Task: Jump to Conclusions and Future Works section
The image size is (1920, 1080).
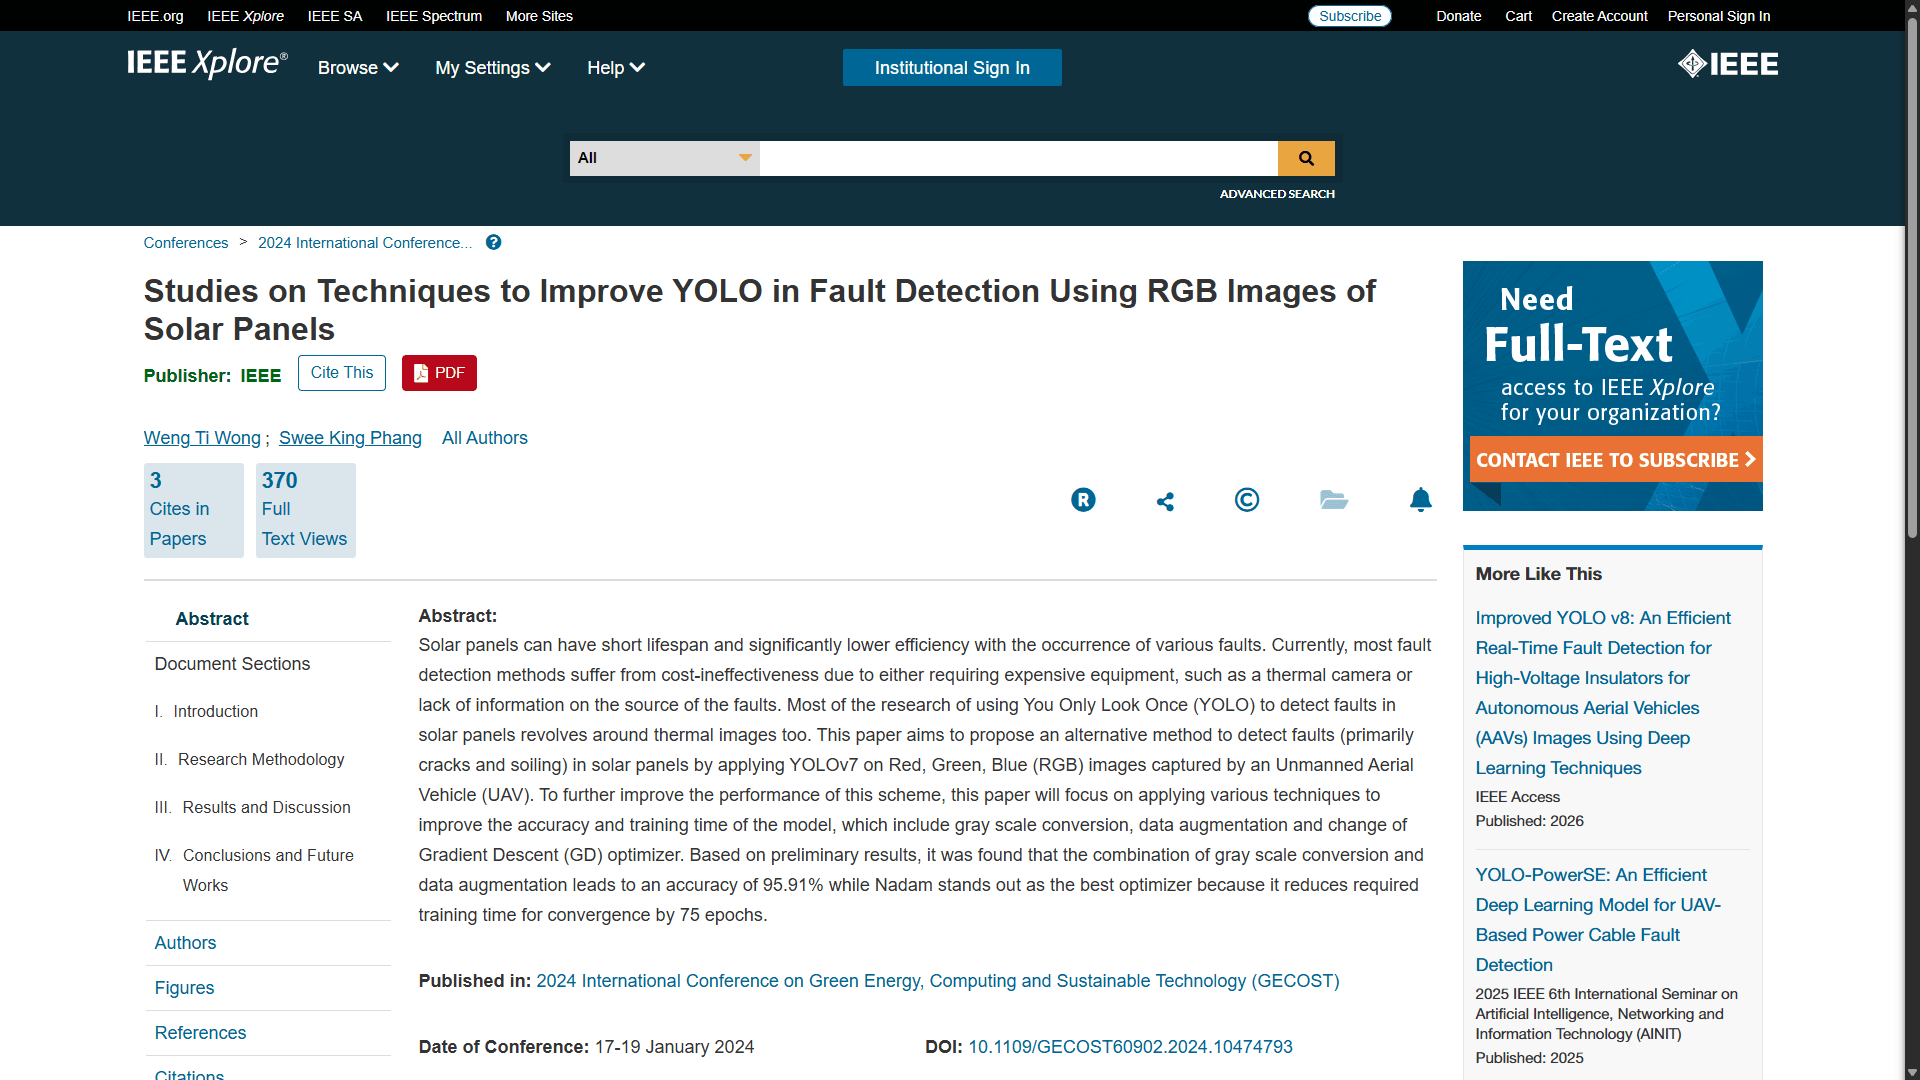Action: 268,870
